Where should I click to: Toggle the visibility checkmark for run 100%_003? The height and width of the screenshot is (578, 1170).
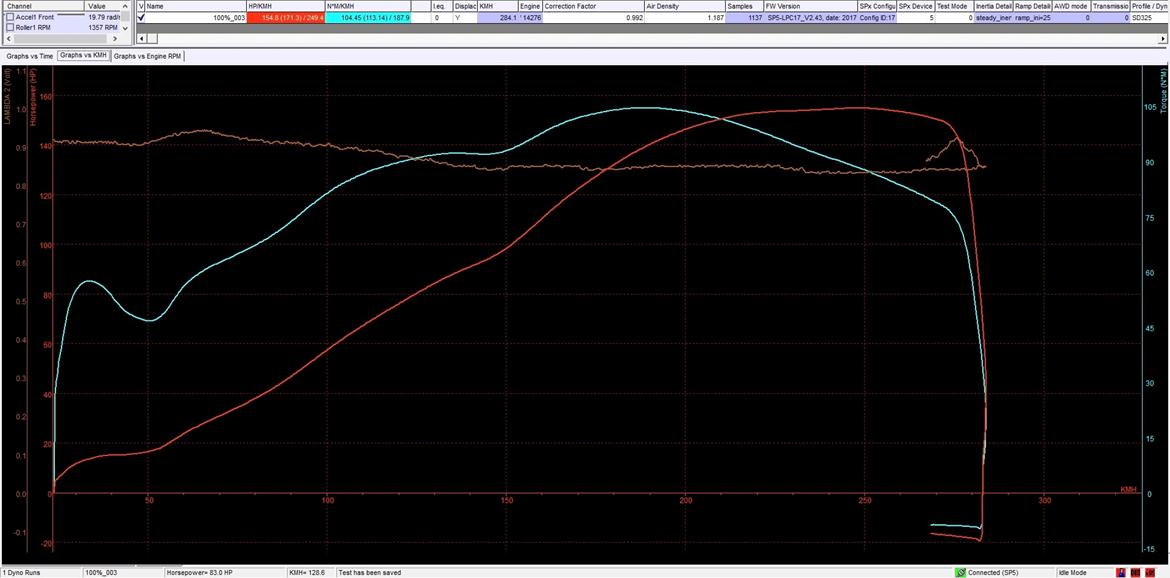[x=141, y=17]
